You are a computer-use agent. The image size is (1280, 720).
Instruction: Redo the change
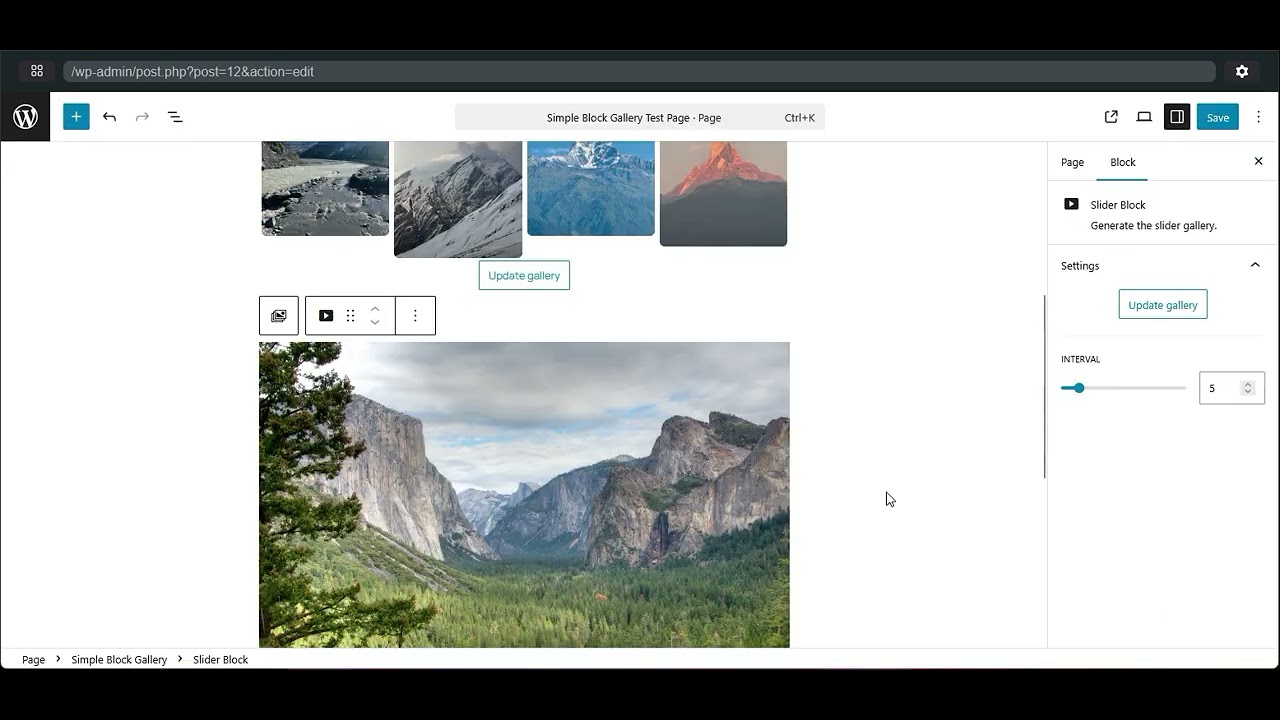pos(142,117)
